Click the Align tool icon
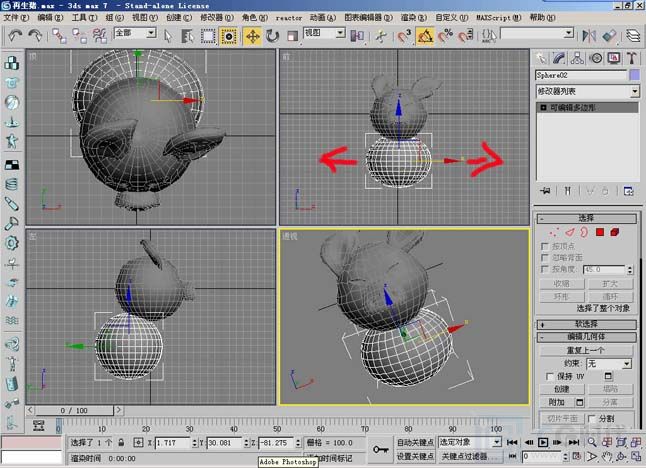 coord(609,36)
